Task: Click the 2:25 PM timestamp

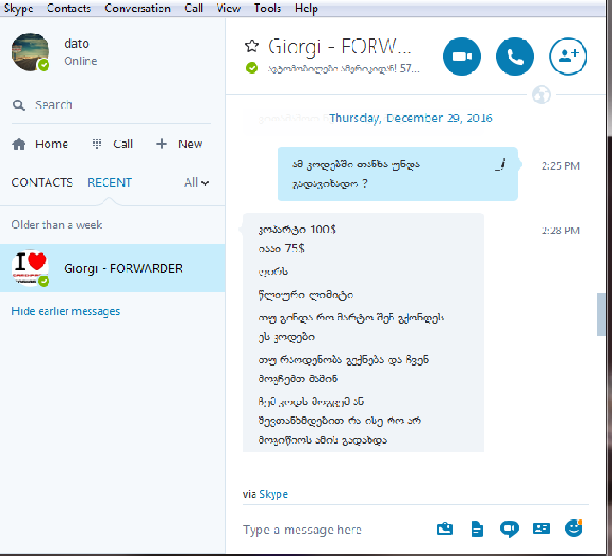Action: click(560, 166)
